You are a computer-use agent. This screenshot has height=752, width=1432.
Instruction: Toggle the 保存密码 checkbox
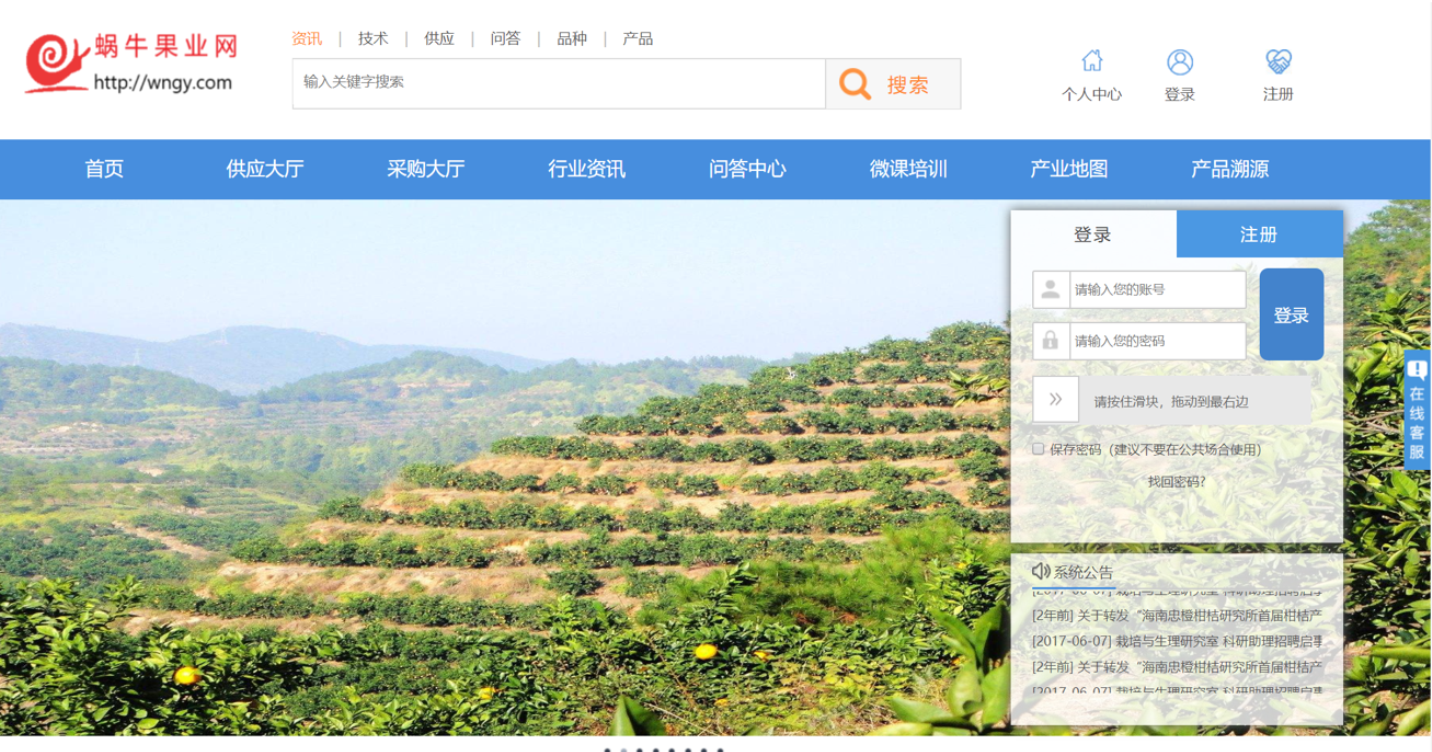[x=1038, y=449]
